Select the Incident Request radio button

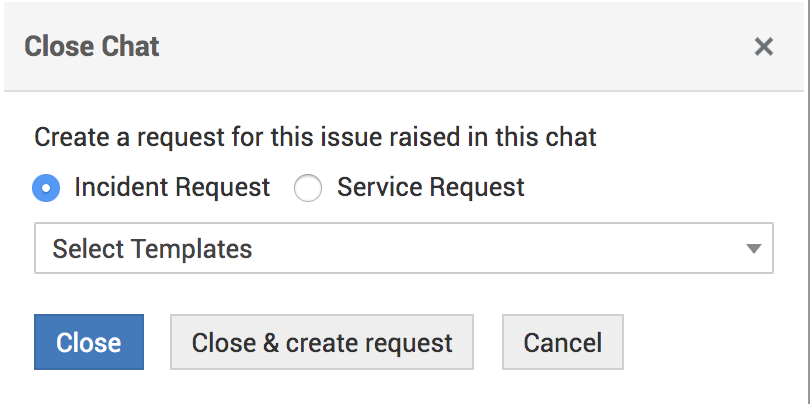coord(46,188)
